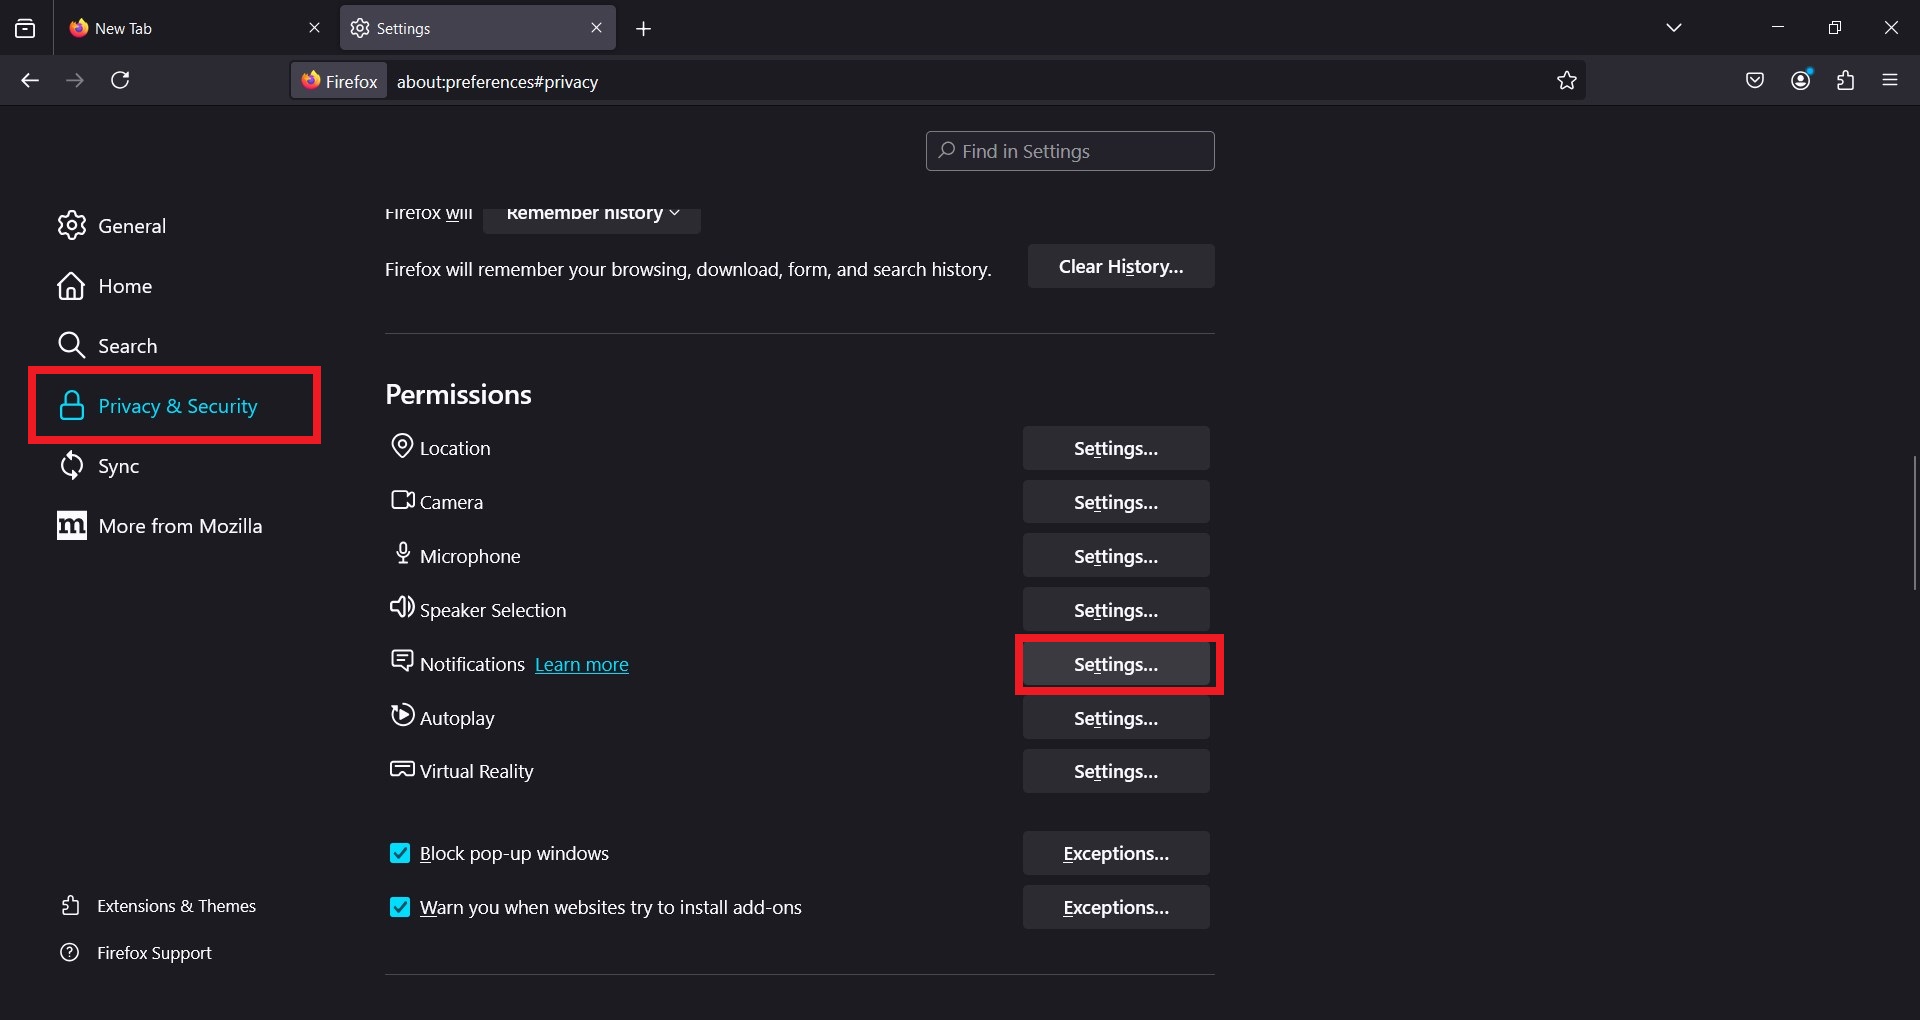Click the Permissions heading text
The image size is (1920, 1020).
(x=459, y=395)
